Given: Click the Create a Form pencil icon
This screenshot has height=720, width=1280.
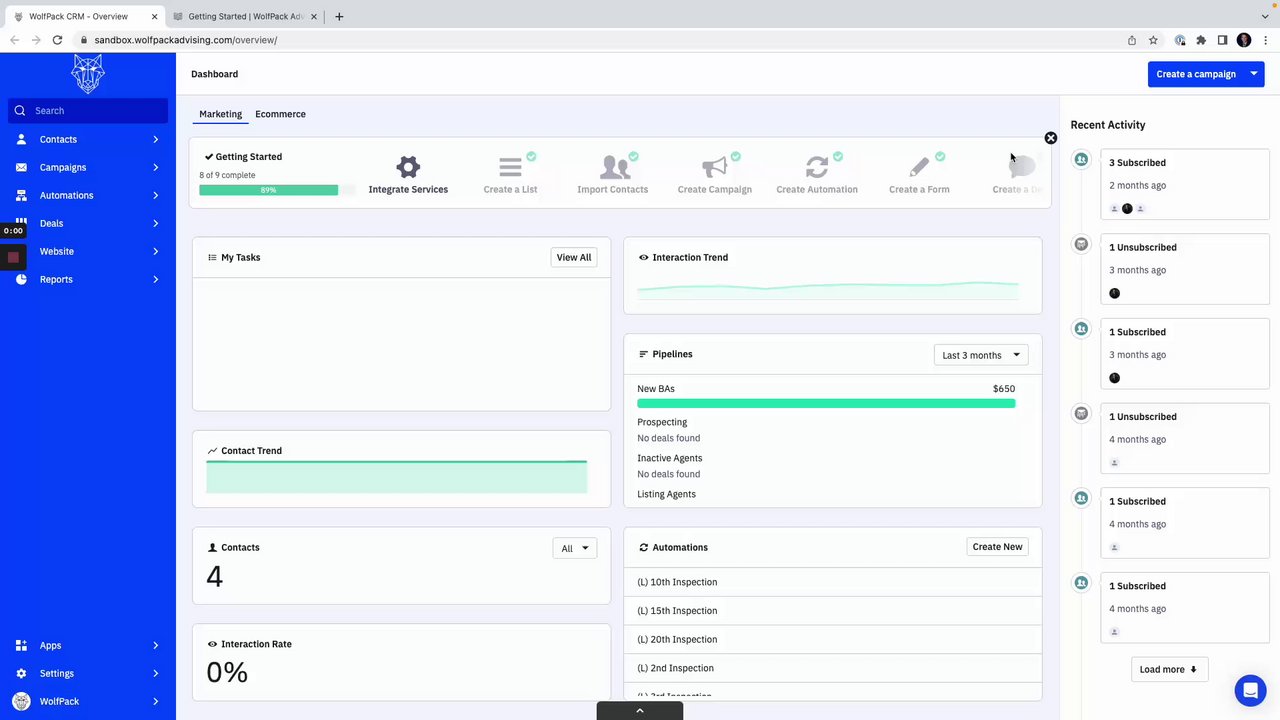Looking at the screenshot, I should click(919, 167).
